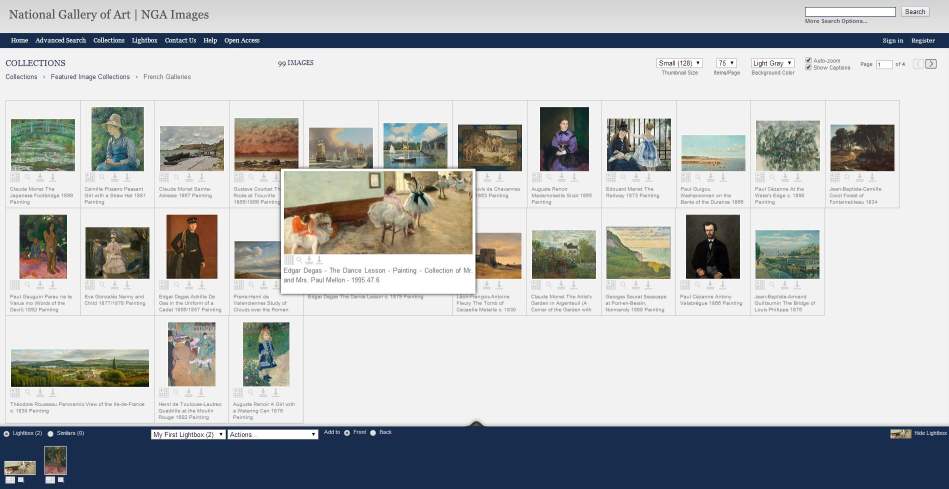Click the lightbox grid icon in the Dance Lesson popup
The image size is (949, 489).
[289, 260]
